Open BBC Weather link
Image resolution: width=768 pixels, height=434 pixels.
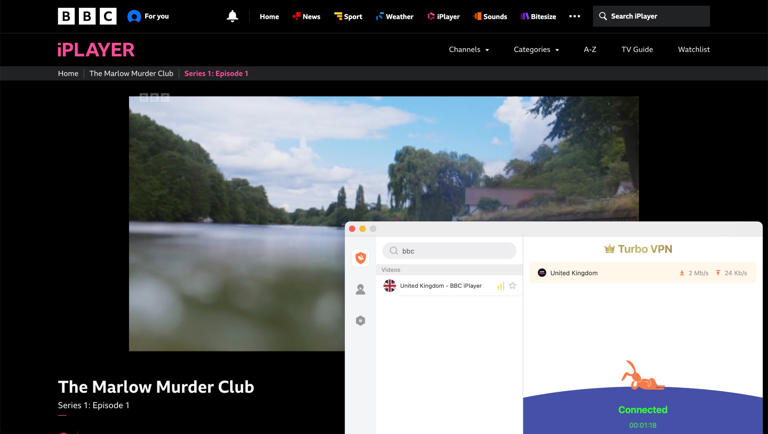pyautogui.click(x=394, y=17)
